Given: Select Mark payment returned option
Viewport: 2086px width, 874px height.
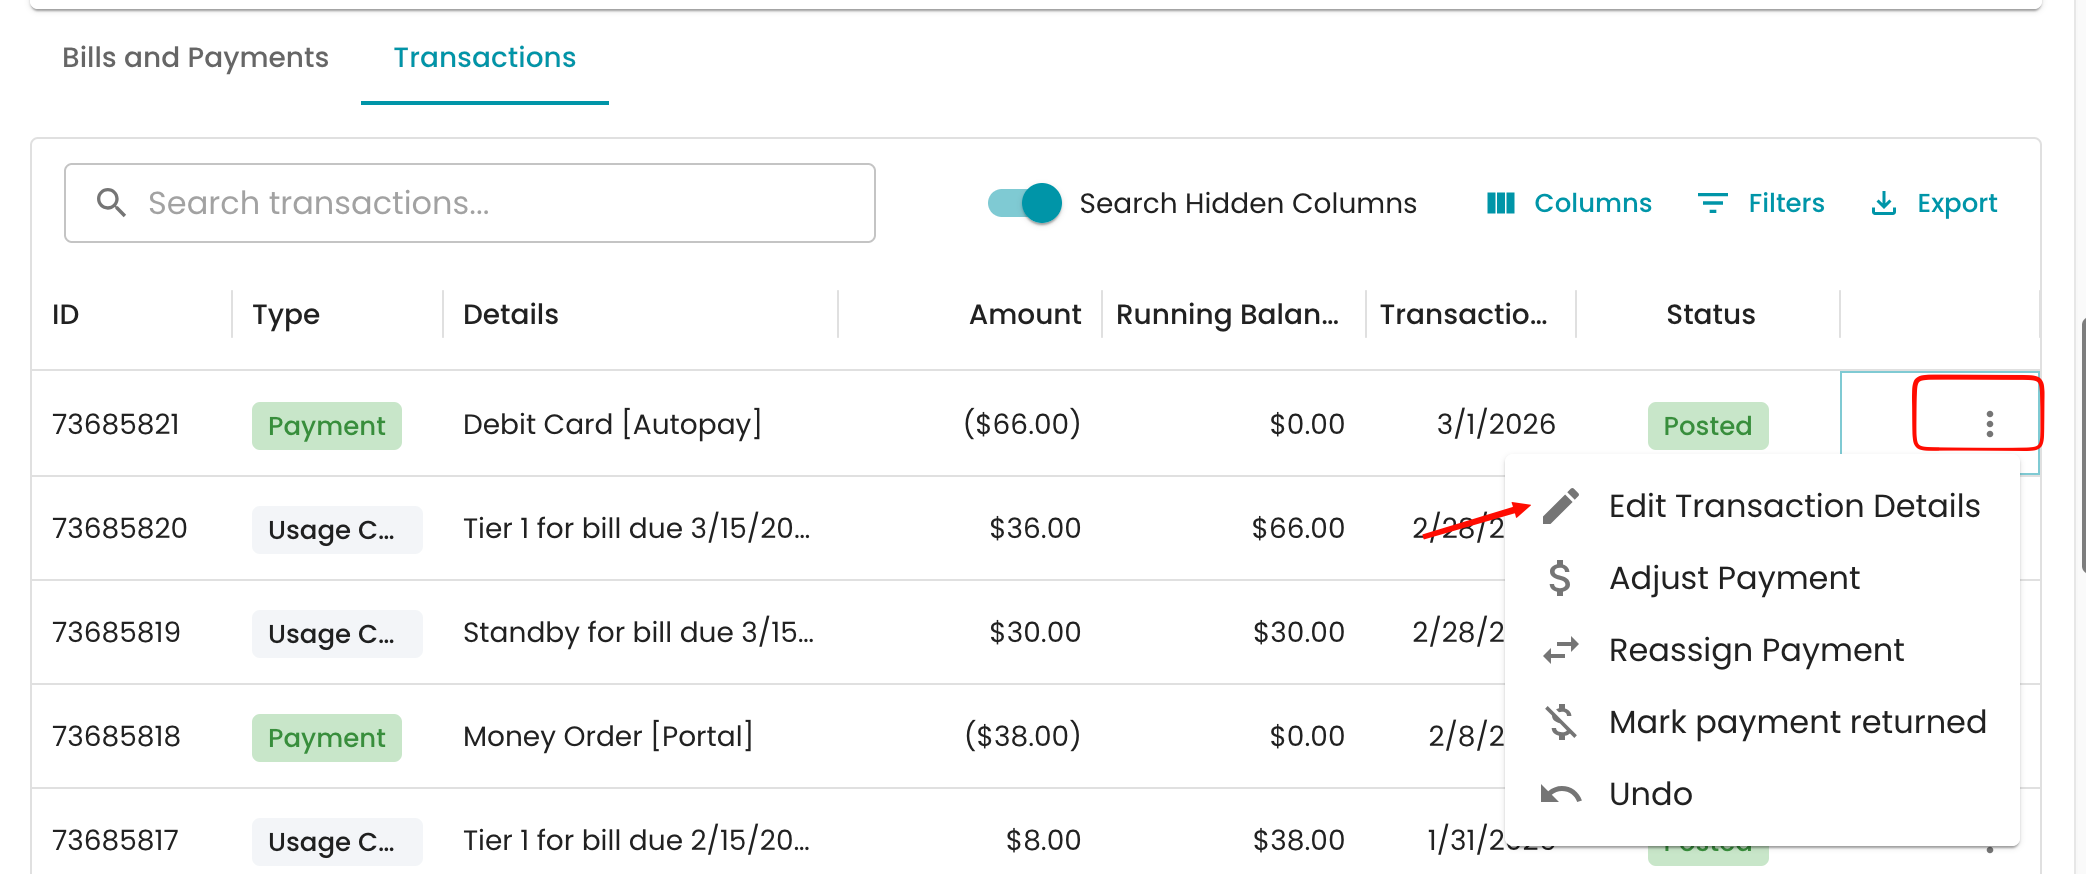Looking at the screenshot, I should 1797,722.
